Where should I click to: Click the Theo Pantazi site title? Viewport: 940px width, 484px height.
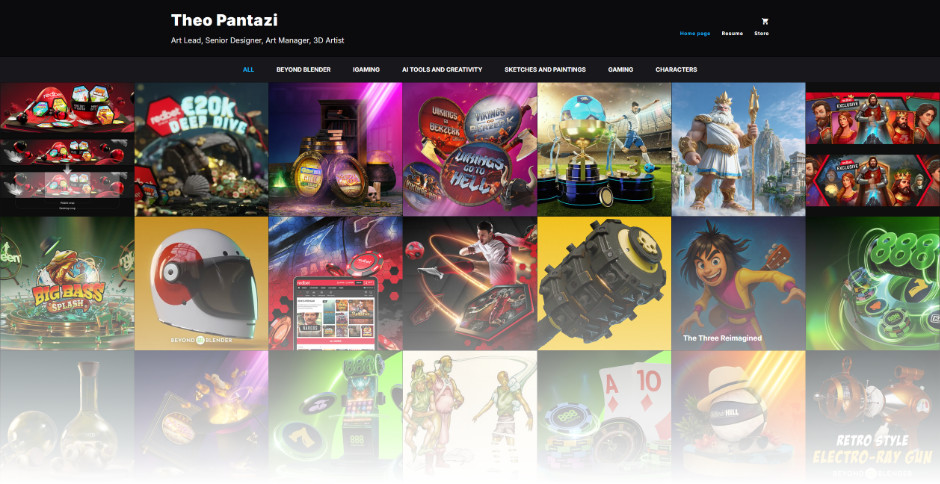coord(224,20)
